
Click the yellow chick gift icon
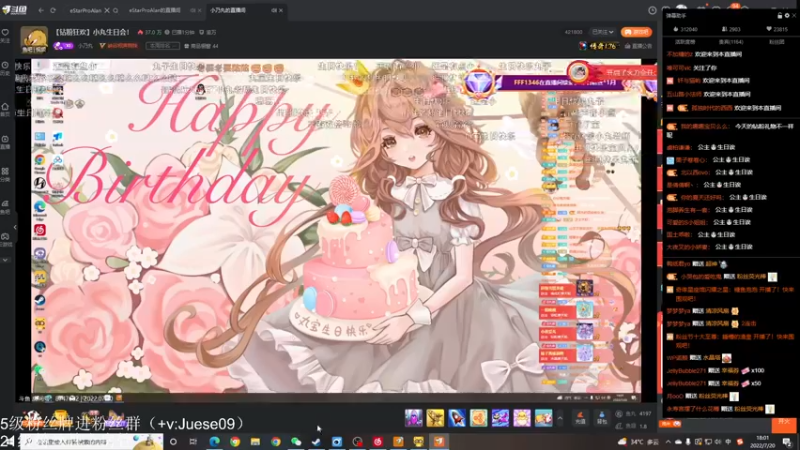tap(522, 418)
